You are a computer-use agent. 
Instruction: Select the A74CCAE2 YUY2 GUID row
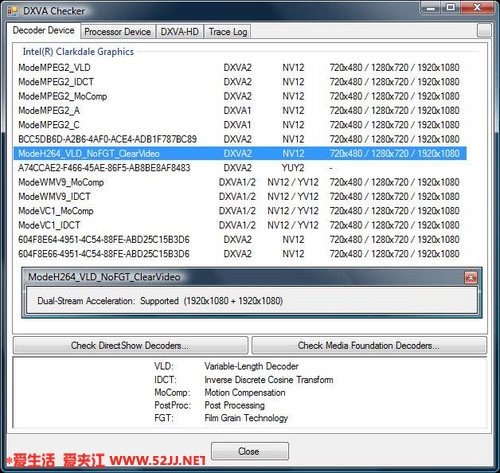point(240,168)
